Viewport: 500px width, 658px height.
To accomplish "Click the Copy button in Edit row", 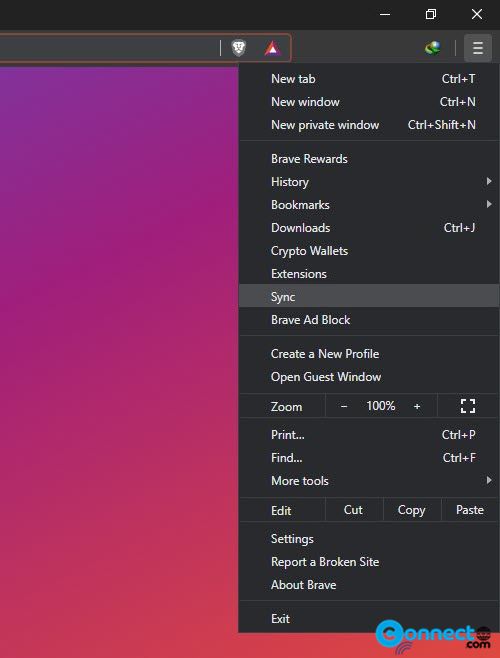I will pos(411,510).
